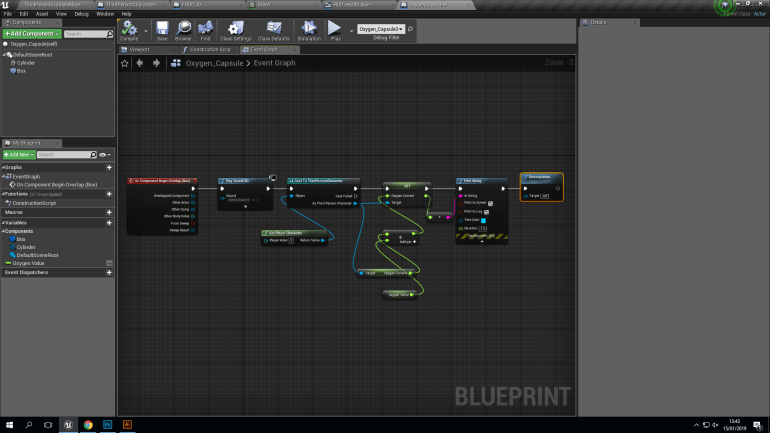
Task: Open the Windows Start menu
Action: coord(9,425)
